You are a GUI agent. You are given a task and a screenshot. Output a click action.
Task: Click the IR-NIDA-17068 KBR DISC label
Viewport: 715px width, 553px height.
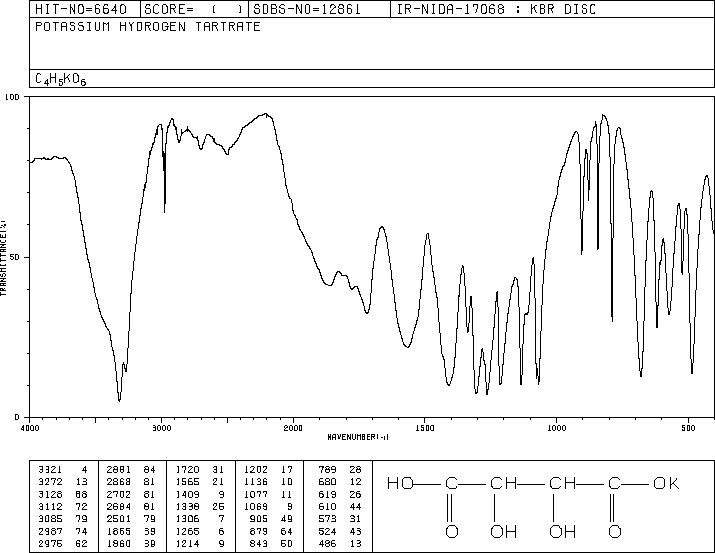496,9
